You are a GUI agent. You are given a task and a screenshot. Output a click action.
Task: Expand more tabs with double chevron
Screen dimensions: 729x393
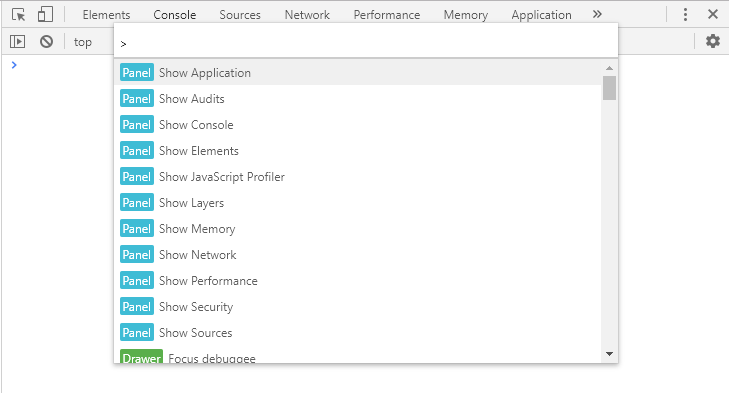(x=597, y=14)
